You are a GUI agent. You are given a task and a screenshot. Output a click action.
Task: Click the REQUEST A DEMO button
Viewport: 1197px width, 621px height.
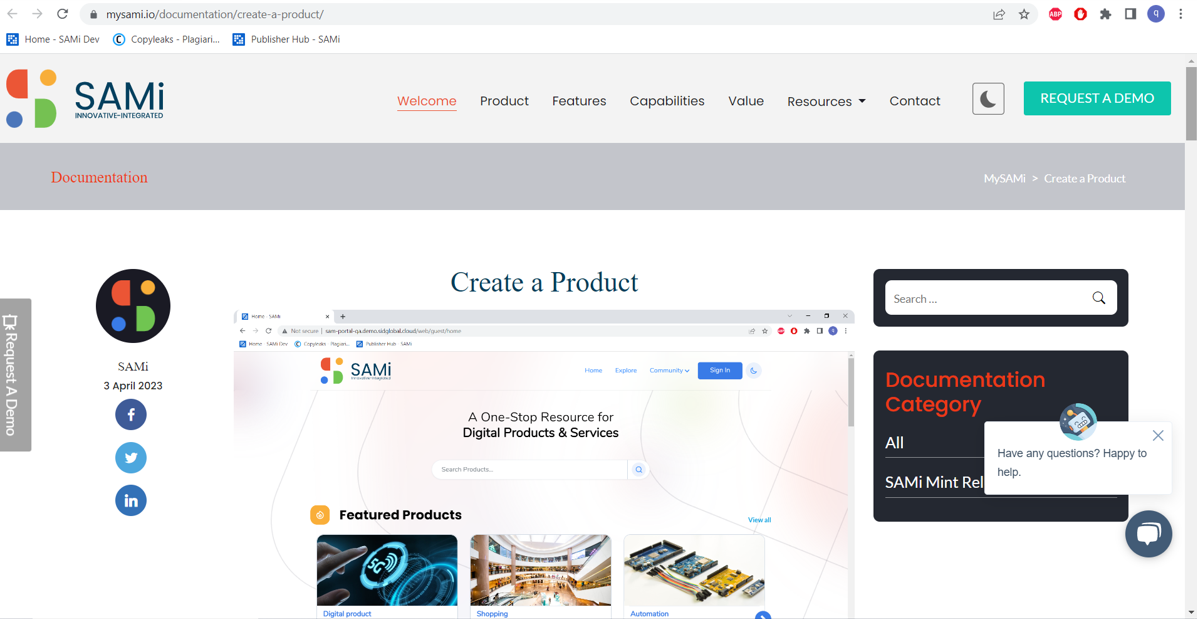pos(1097,99)
